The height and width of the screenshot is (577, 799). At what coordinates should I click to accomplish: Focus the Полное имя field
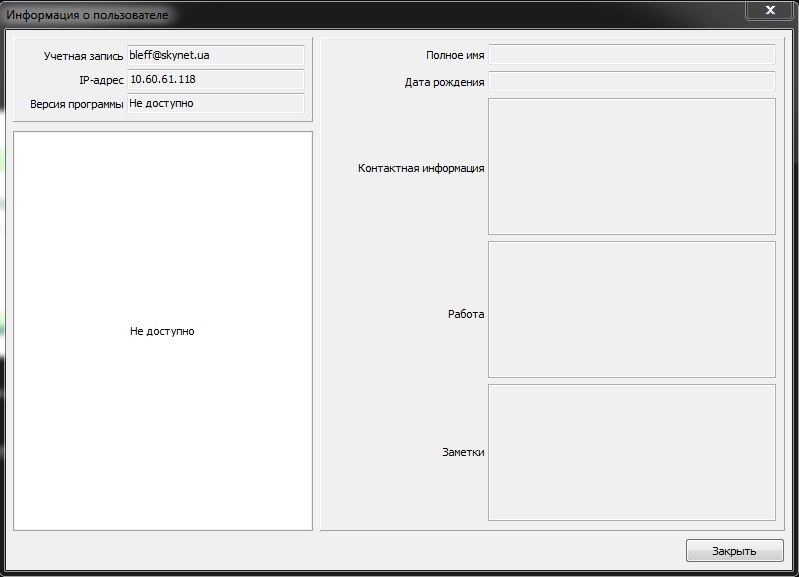tap(631, 56)
